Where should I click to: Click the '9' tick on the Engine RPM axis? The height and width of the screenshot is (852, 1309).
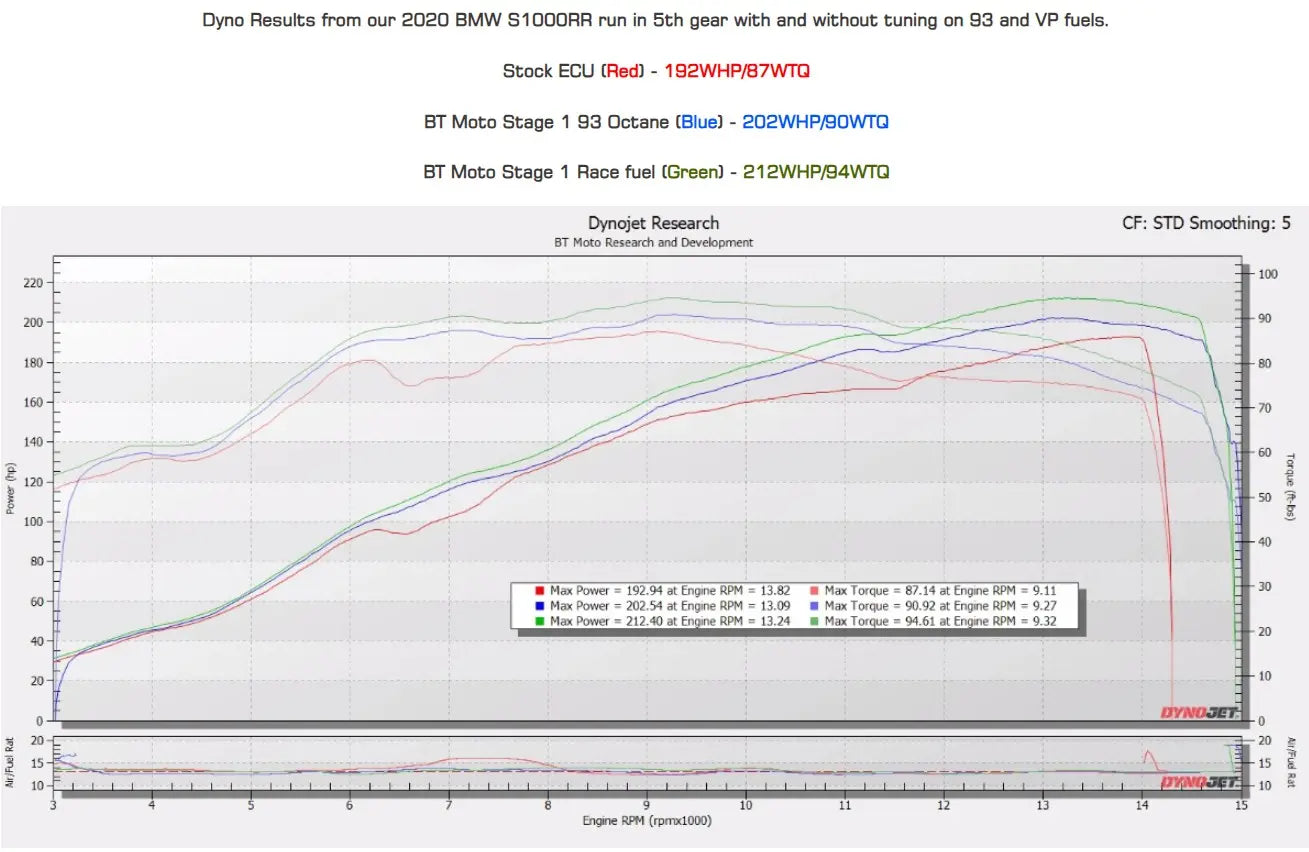click(x=647, y=804)
